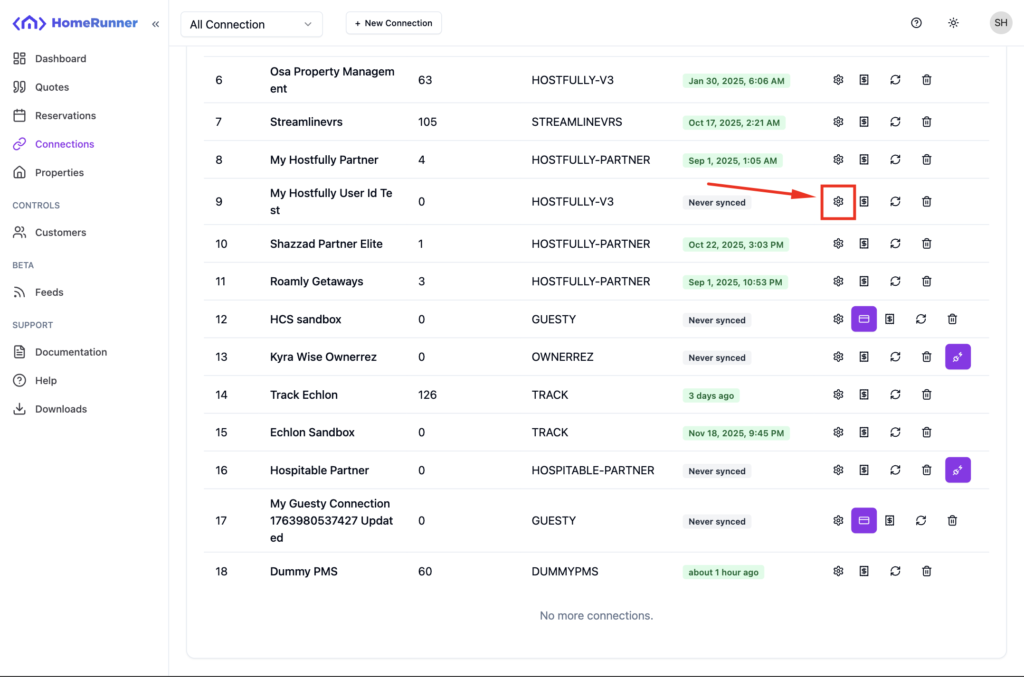Toggle the light/dark theme sun icon

coord(953,23)
